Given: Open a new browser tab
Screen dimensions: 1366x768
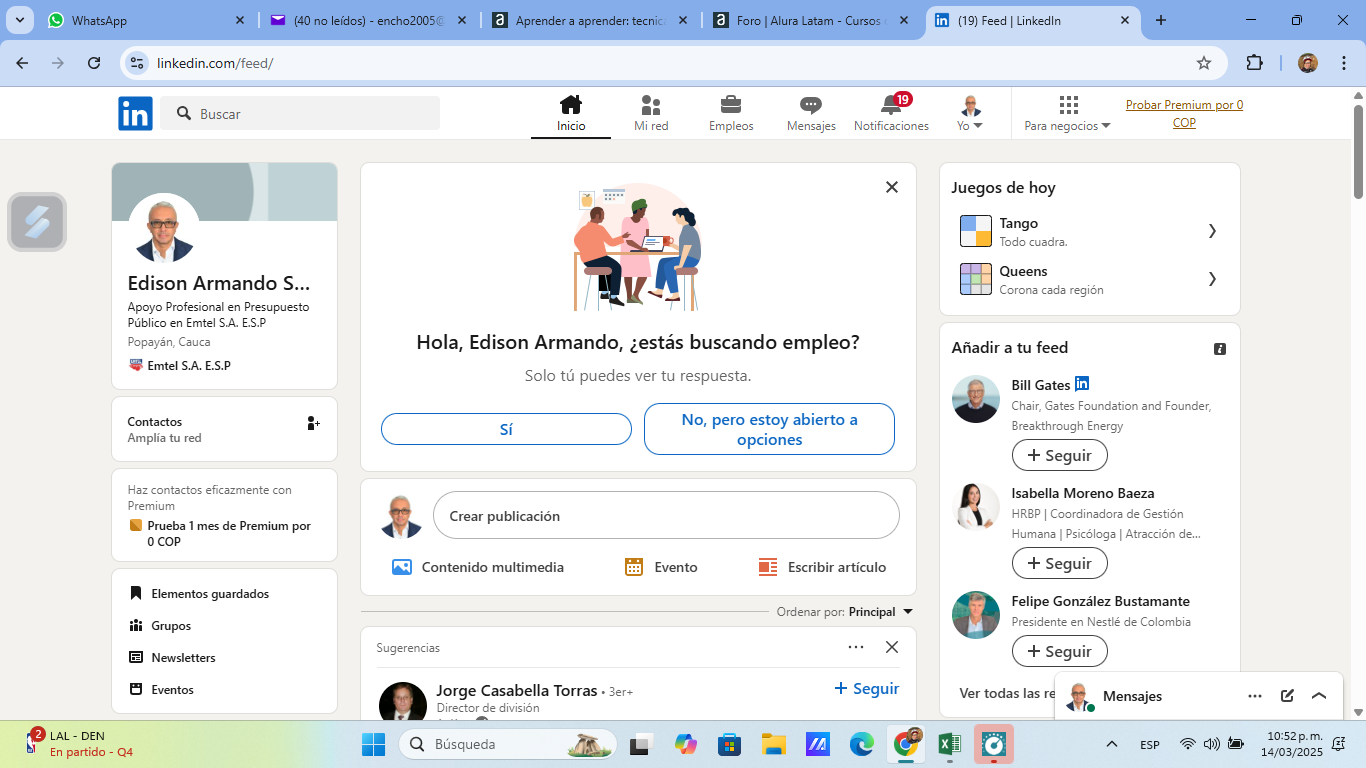Looking at the screenshot, I should tap(1161, 20).
